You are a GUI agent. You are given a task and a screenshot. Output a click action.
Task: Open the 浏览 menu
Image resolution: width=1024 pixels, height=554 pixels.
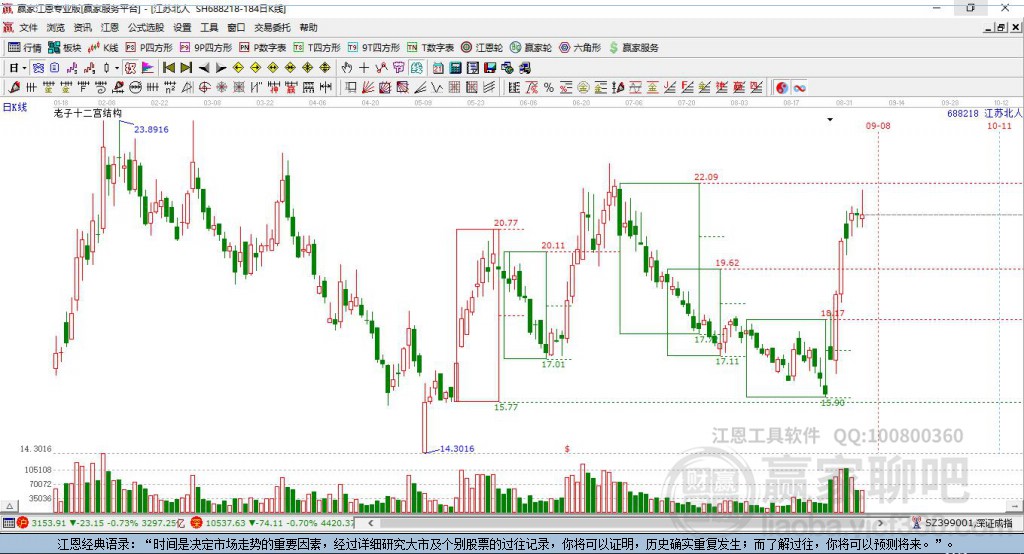(56, 27)
